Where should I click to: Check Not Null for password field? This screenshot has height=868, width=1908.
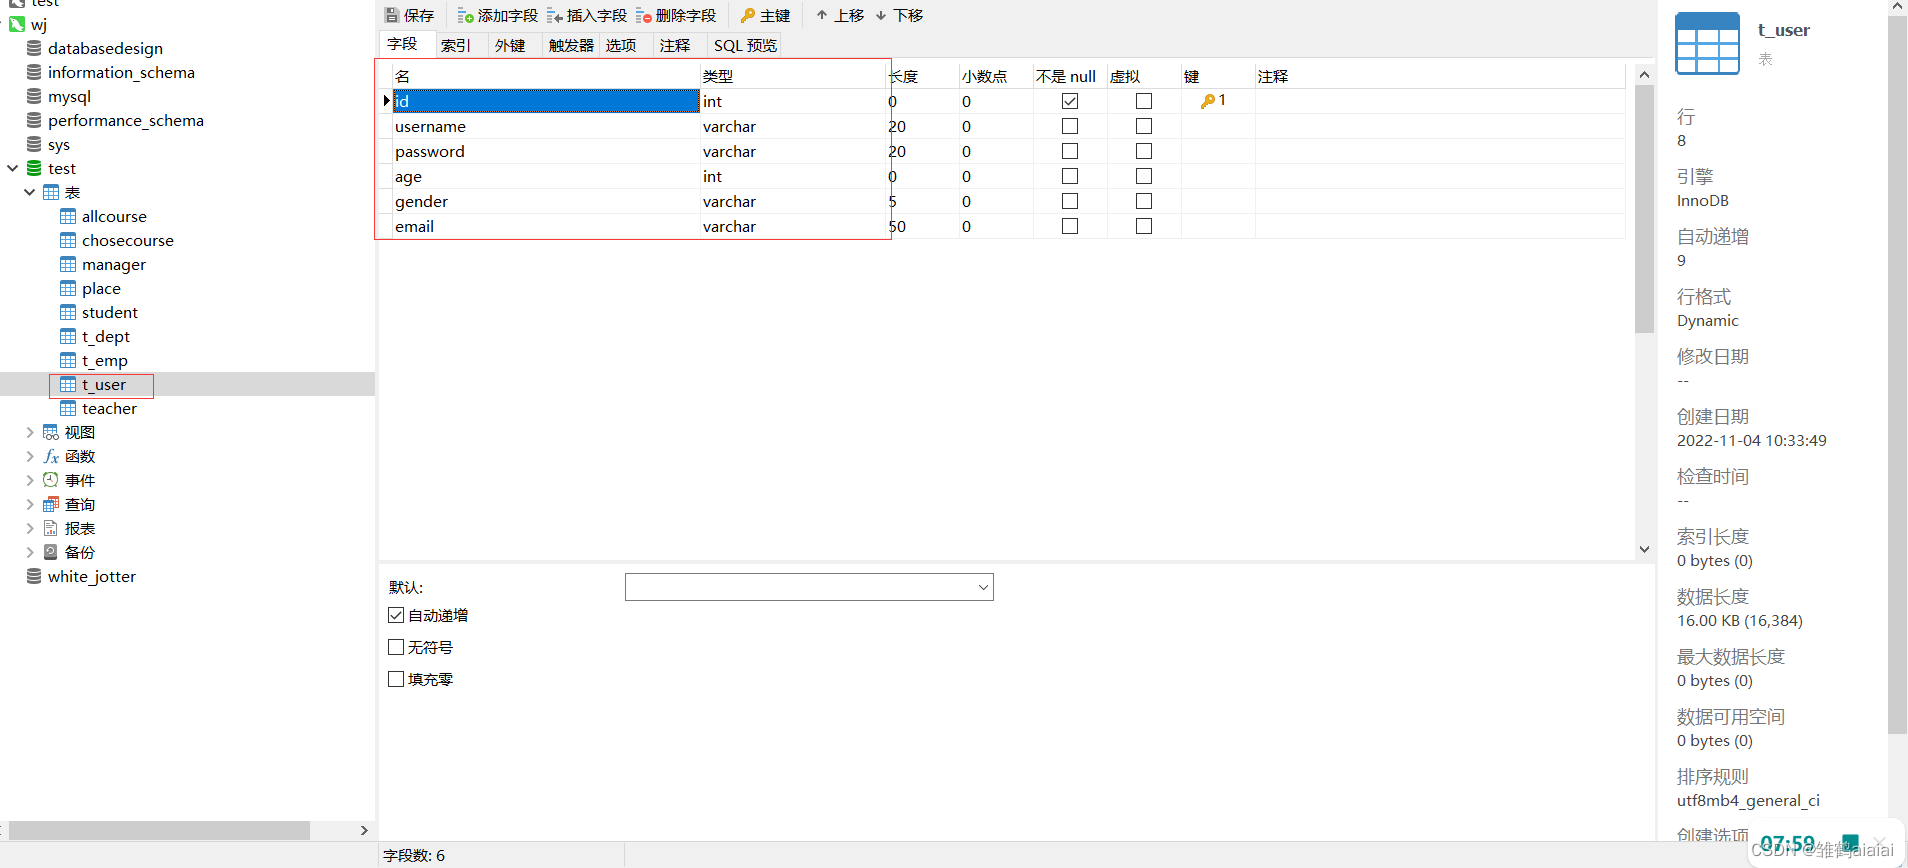(x=1070, y=151)
